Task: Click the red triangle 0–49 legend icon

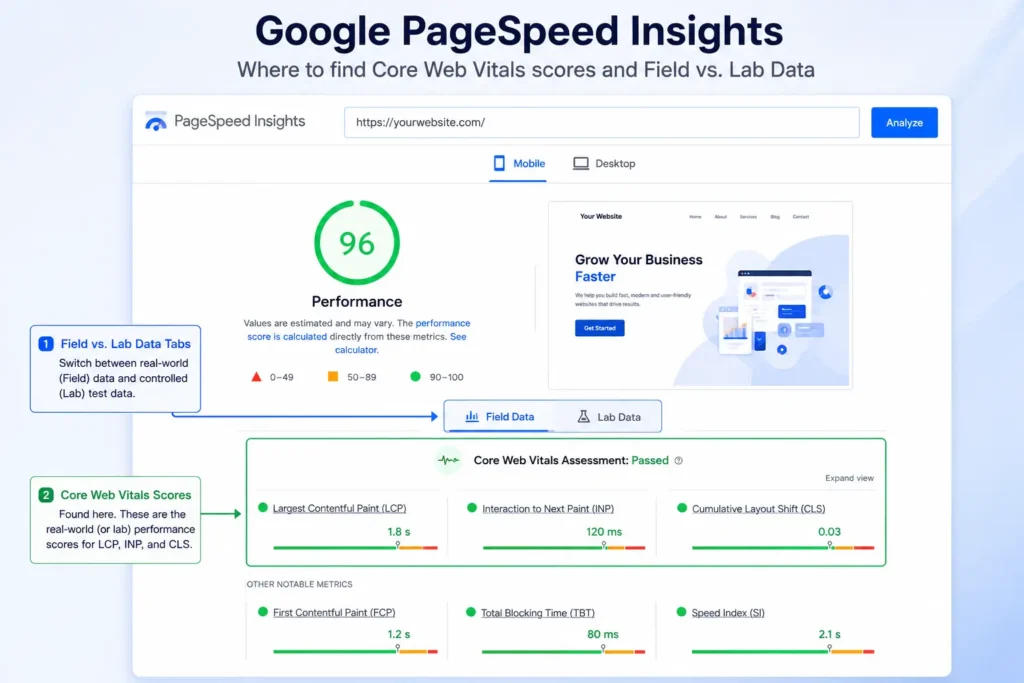Action: 256,377
